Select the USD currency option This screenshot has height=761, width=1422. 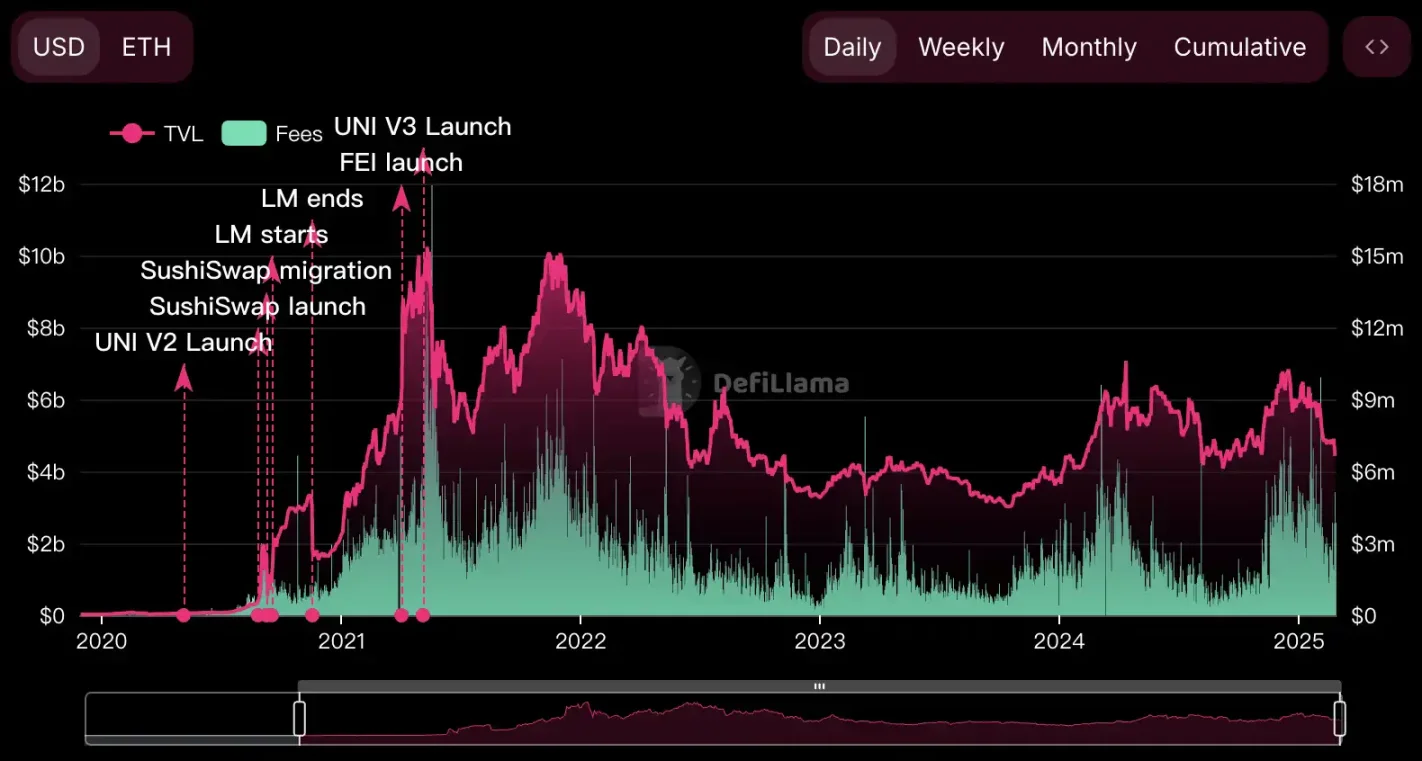58,46
